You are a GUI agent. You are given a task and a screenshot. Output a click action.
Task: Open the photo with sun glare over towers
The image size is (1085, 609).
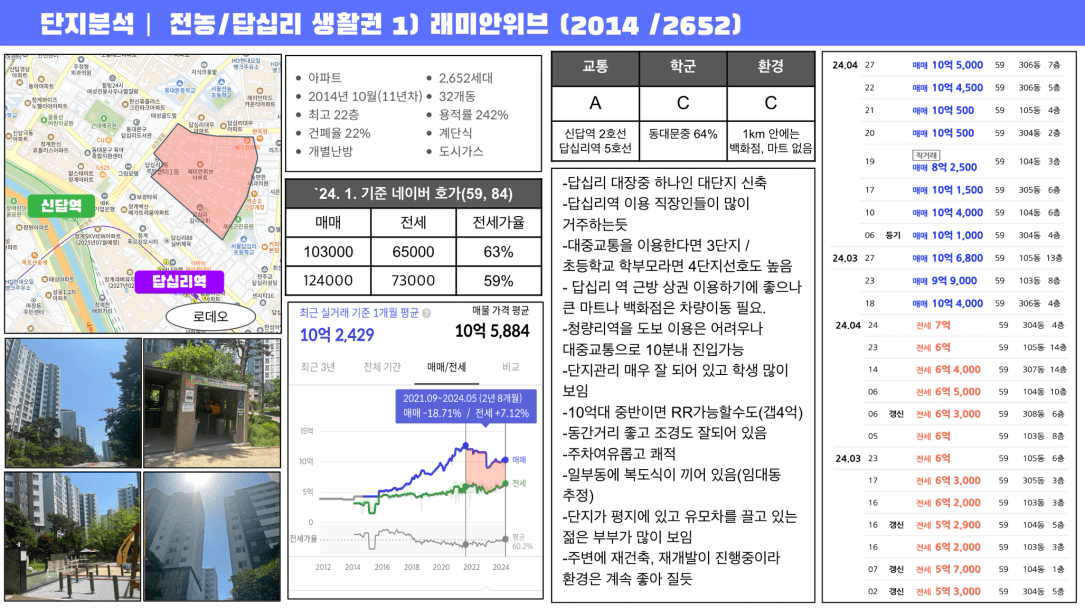tap(212, 536)
